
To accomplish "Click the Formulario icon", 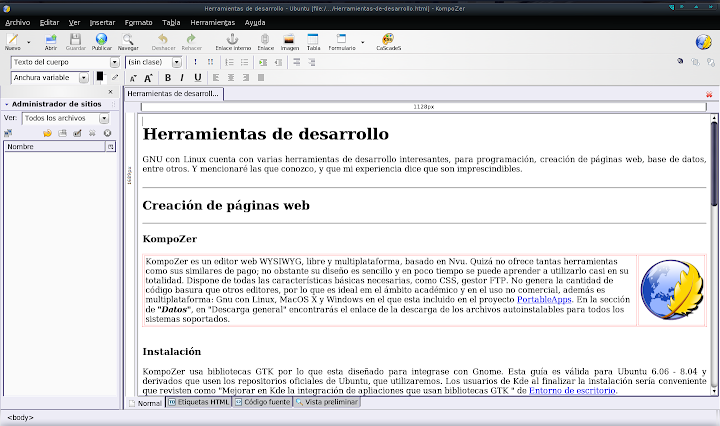I will 341,39.
